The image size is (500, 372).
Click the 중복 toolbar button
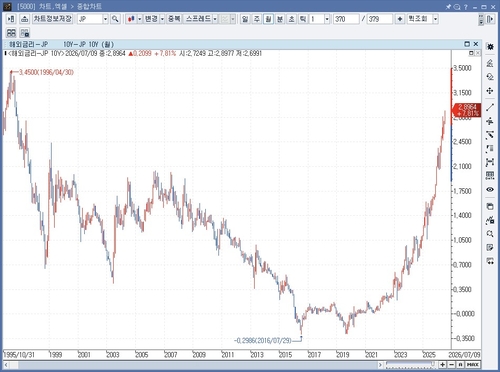coord(174,19)
